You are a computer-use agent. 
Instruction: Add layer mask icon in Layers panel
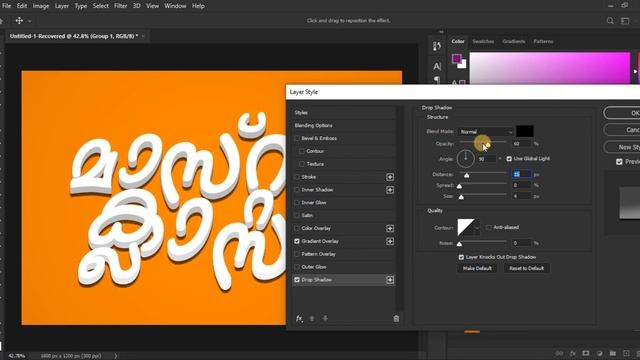586,353
